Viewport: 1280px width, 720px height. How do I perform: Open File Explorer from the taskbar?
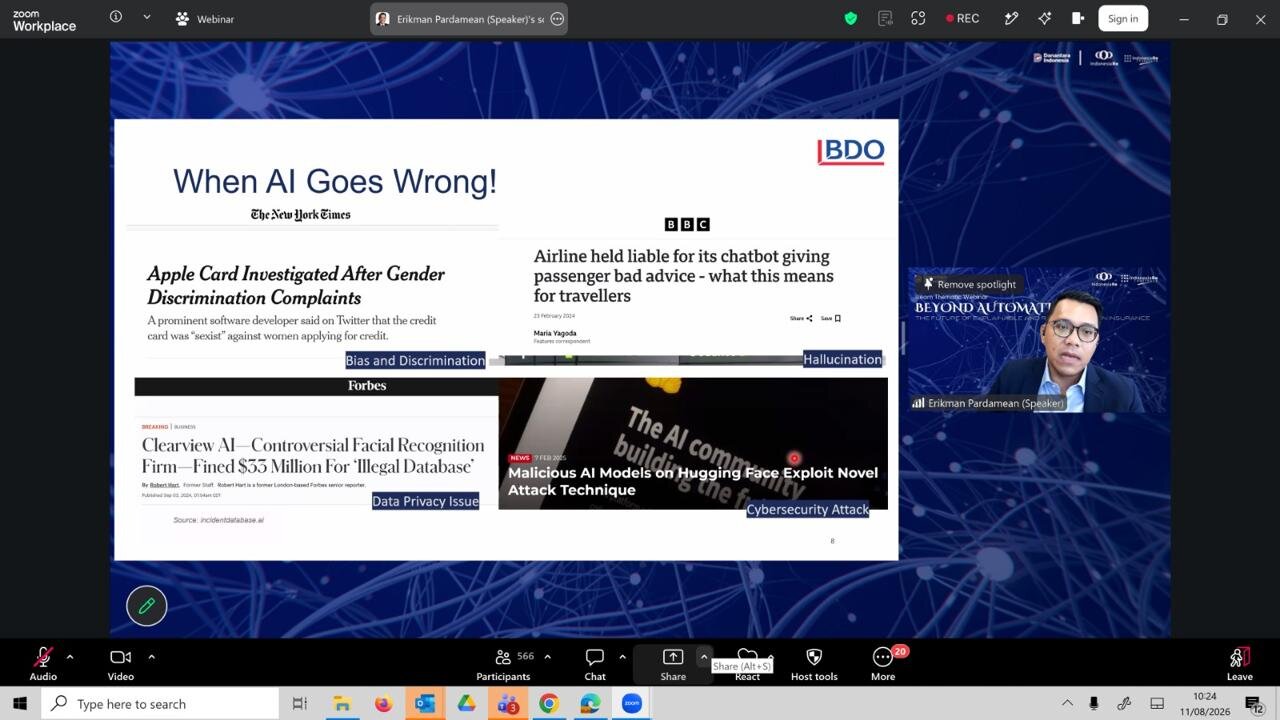[x=341, y=704]
